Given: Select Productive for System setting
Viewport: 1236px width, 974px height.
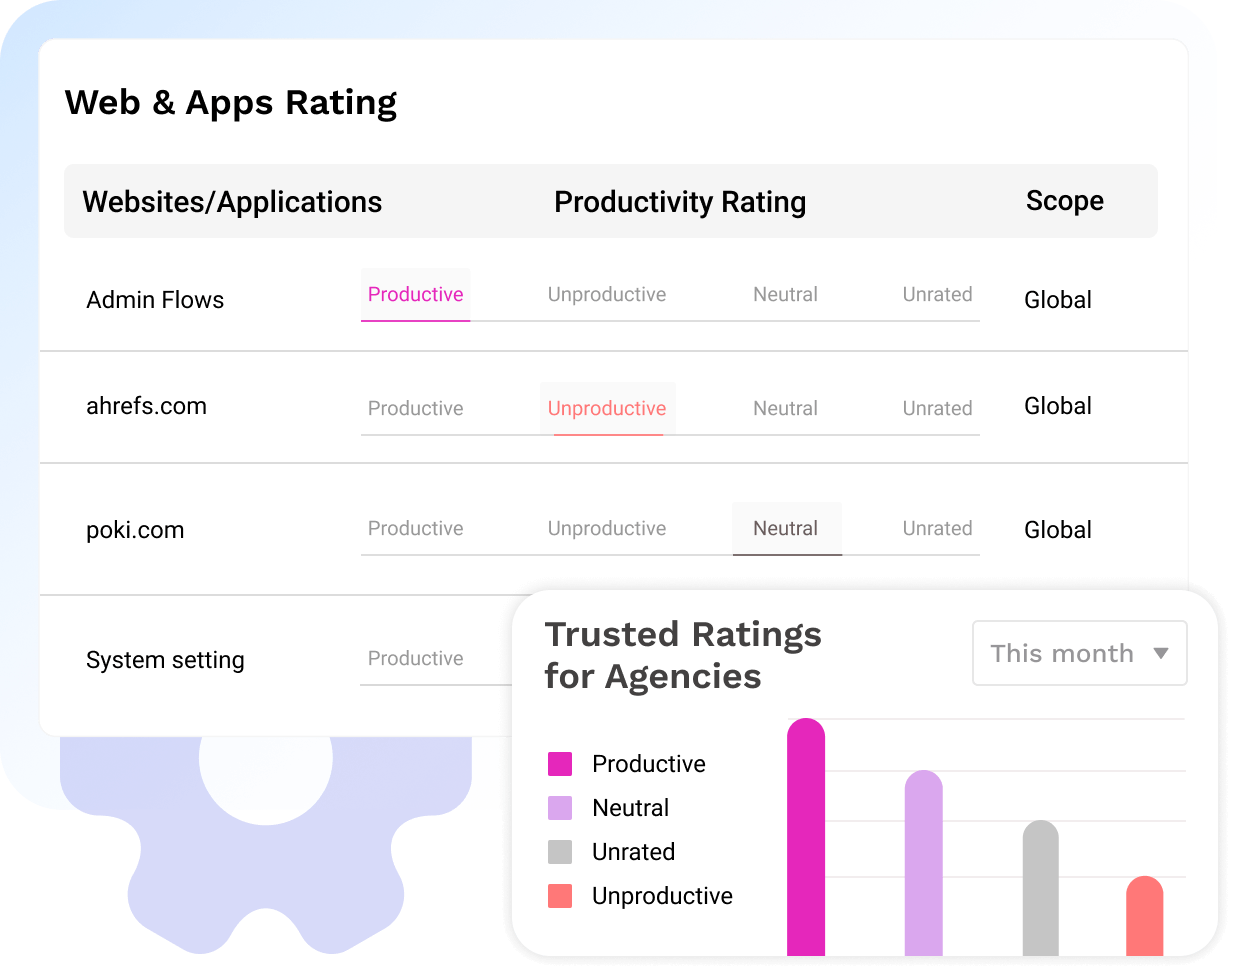Looking at the screenshot, I should 415,658.
